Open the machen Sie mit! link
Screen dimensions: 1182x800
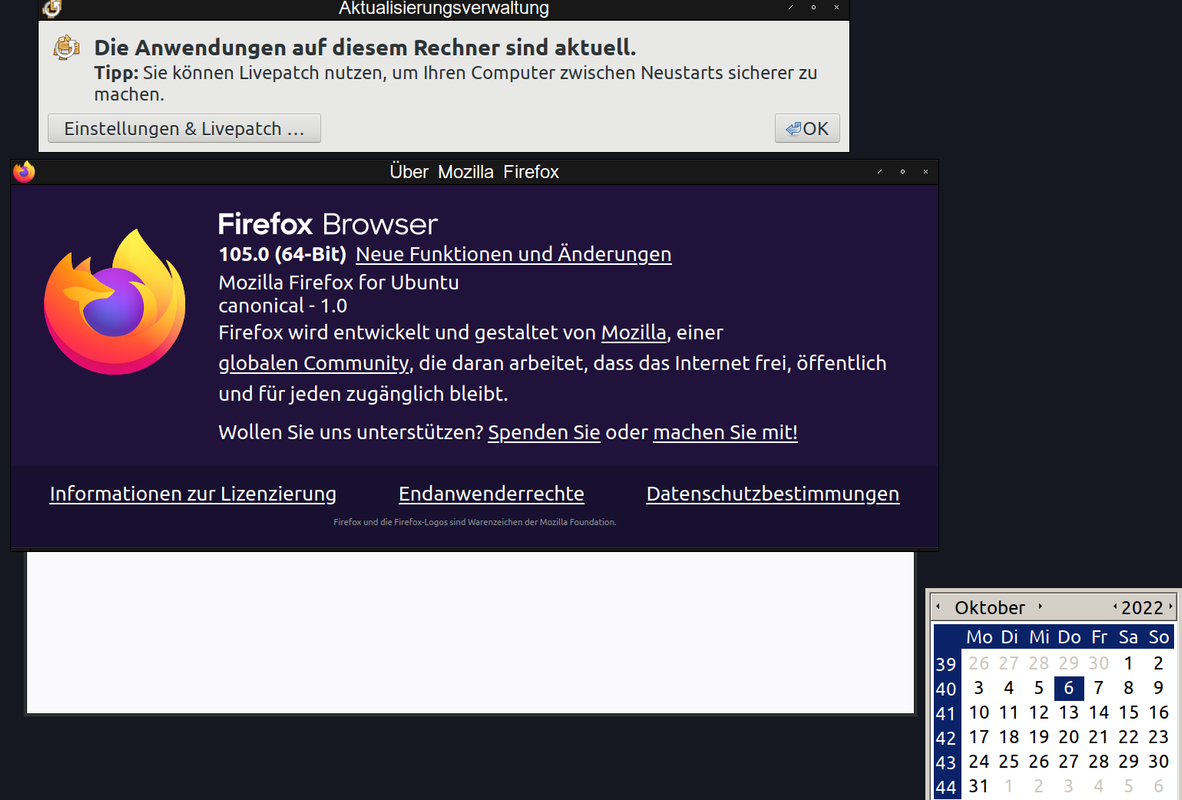point(725,432)
